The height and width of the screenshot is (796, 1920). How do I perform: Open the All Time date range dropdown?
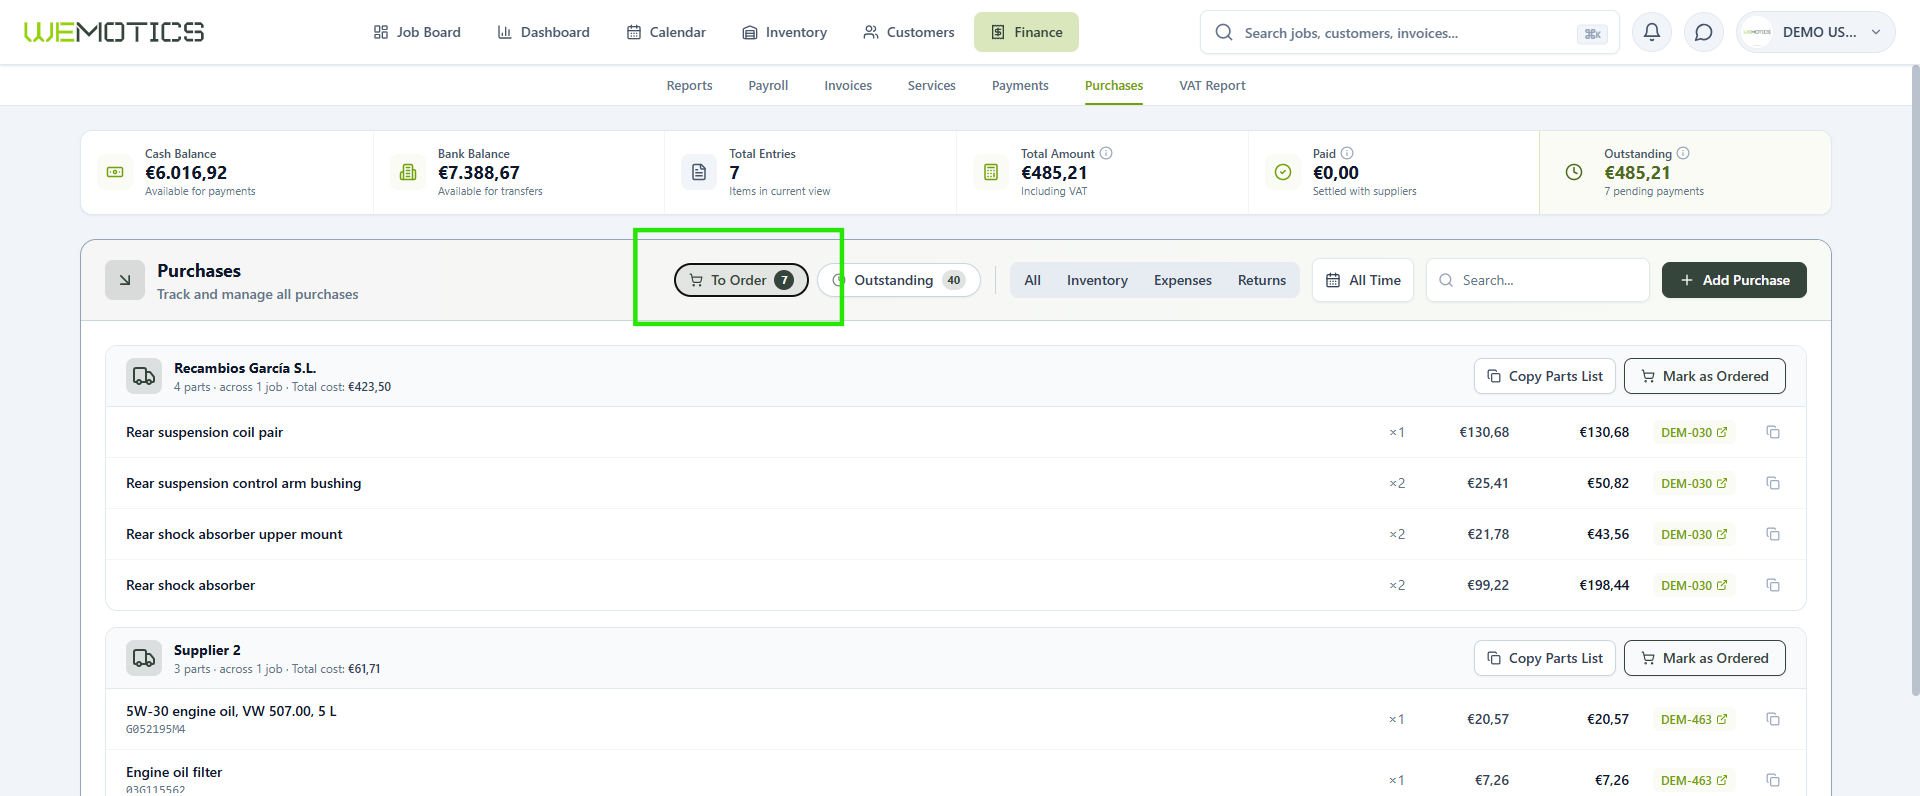[x=1363, y=280]
